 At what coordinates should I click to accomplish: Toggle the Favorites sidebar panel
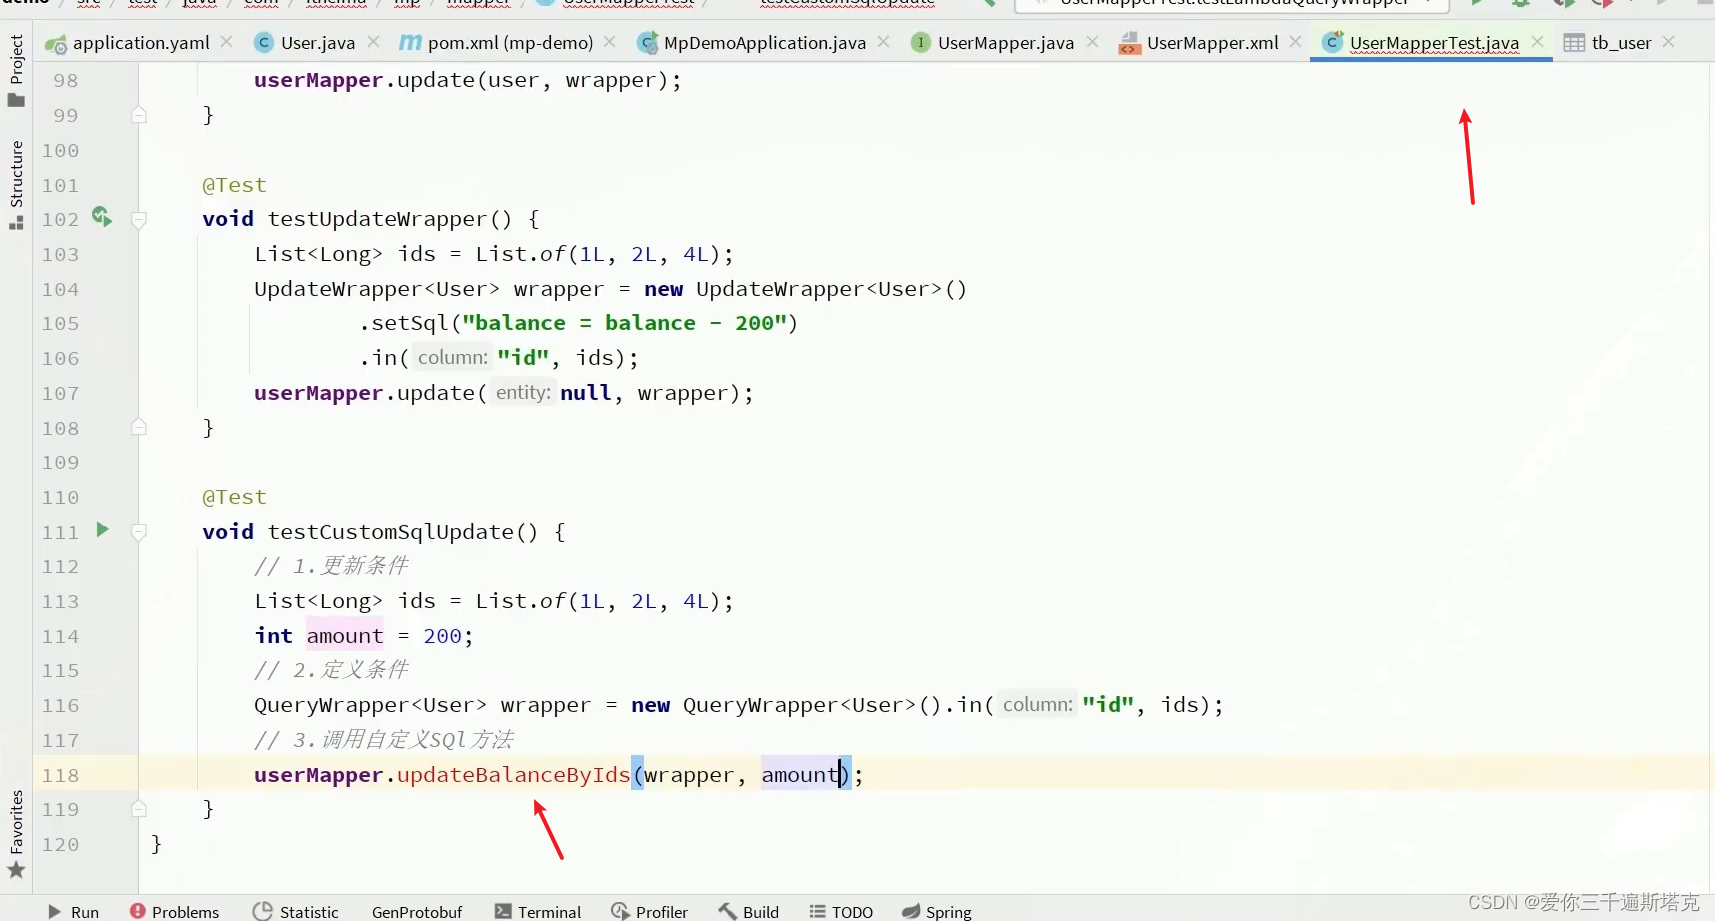click(15, 826)
